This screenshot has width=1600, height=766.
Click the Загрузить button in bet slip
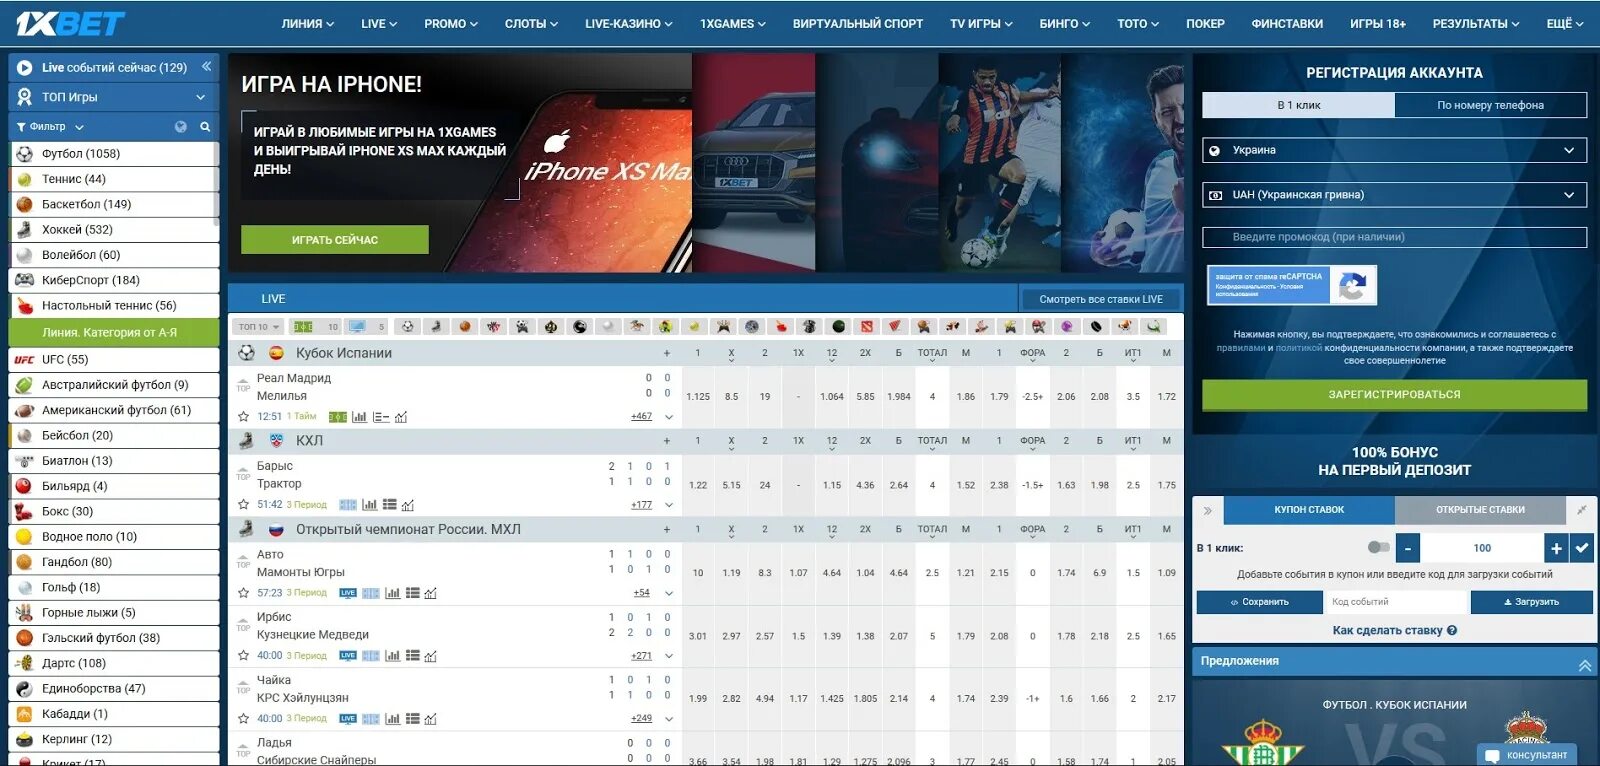click(1531, 602)
